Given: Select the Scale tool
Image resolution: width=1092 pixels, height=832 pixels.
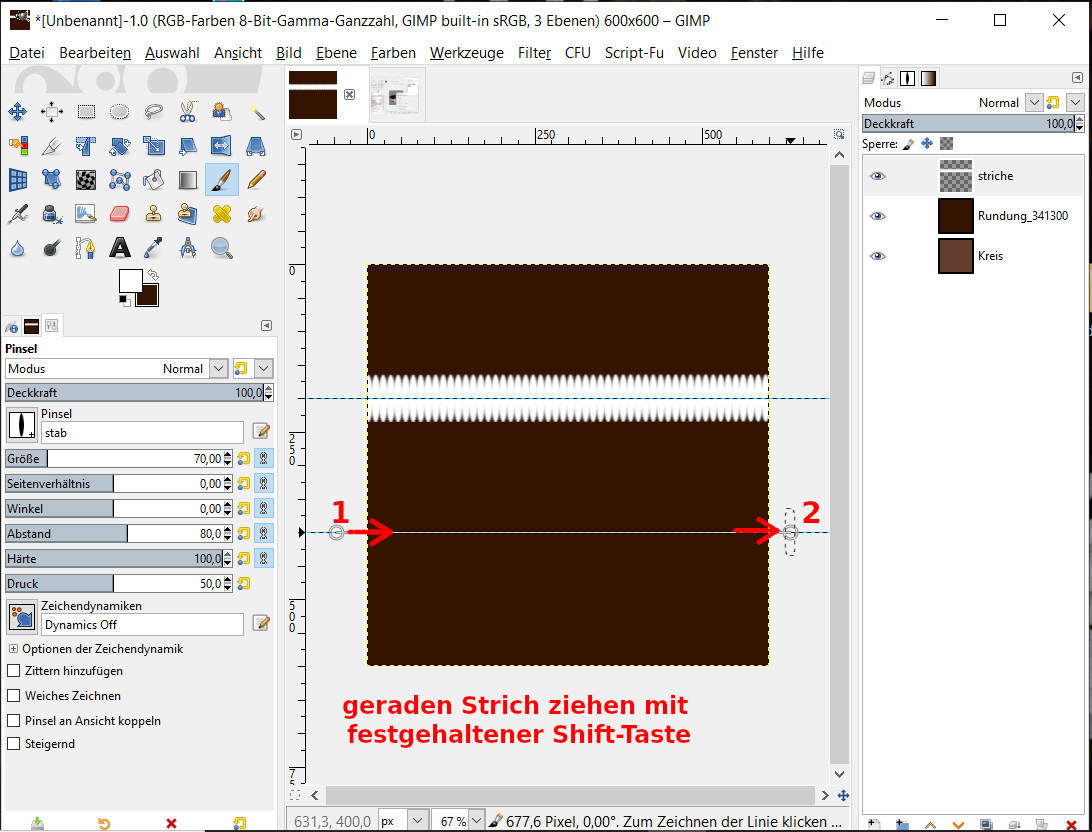Looking at the screenshot, I should [154, 146].
